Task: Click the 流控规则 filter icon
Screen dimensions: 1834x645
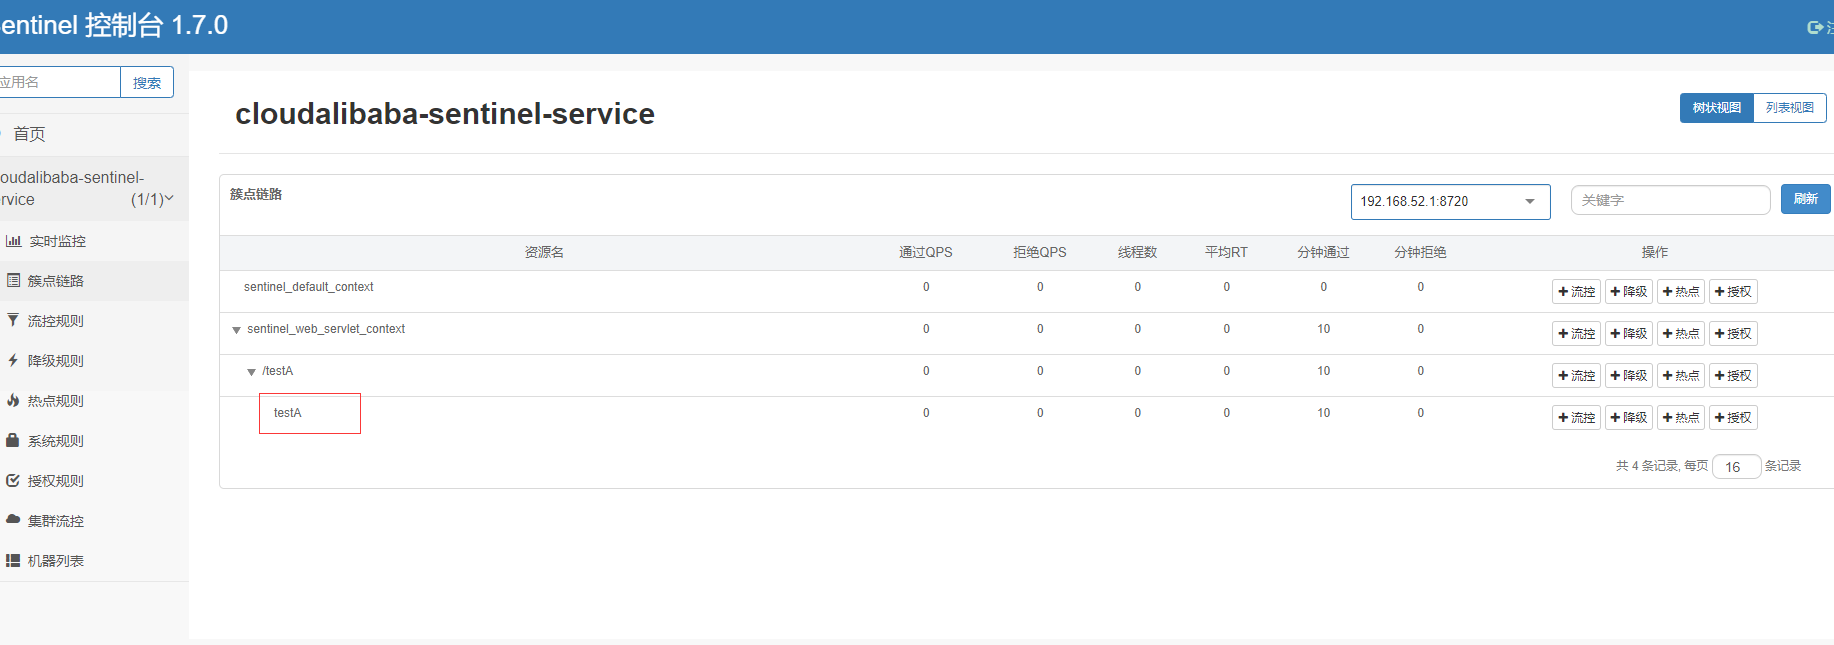Action: (x=13, y=320)
